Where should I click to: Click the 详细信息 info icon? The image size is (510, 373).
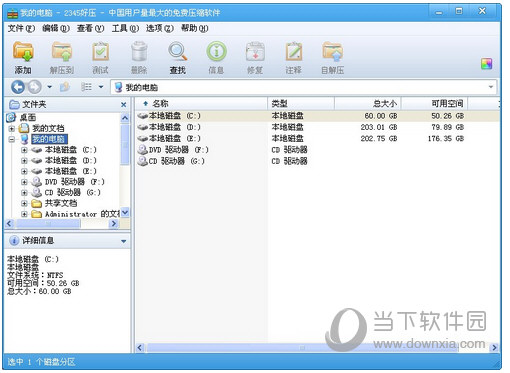[x=14, y=241]
